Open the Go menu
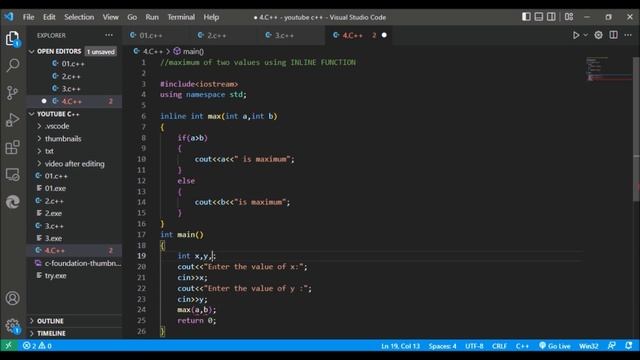The width and height of the screenshot is (640, 360). click(x=132, y=17)
